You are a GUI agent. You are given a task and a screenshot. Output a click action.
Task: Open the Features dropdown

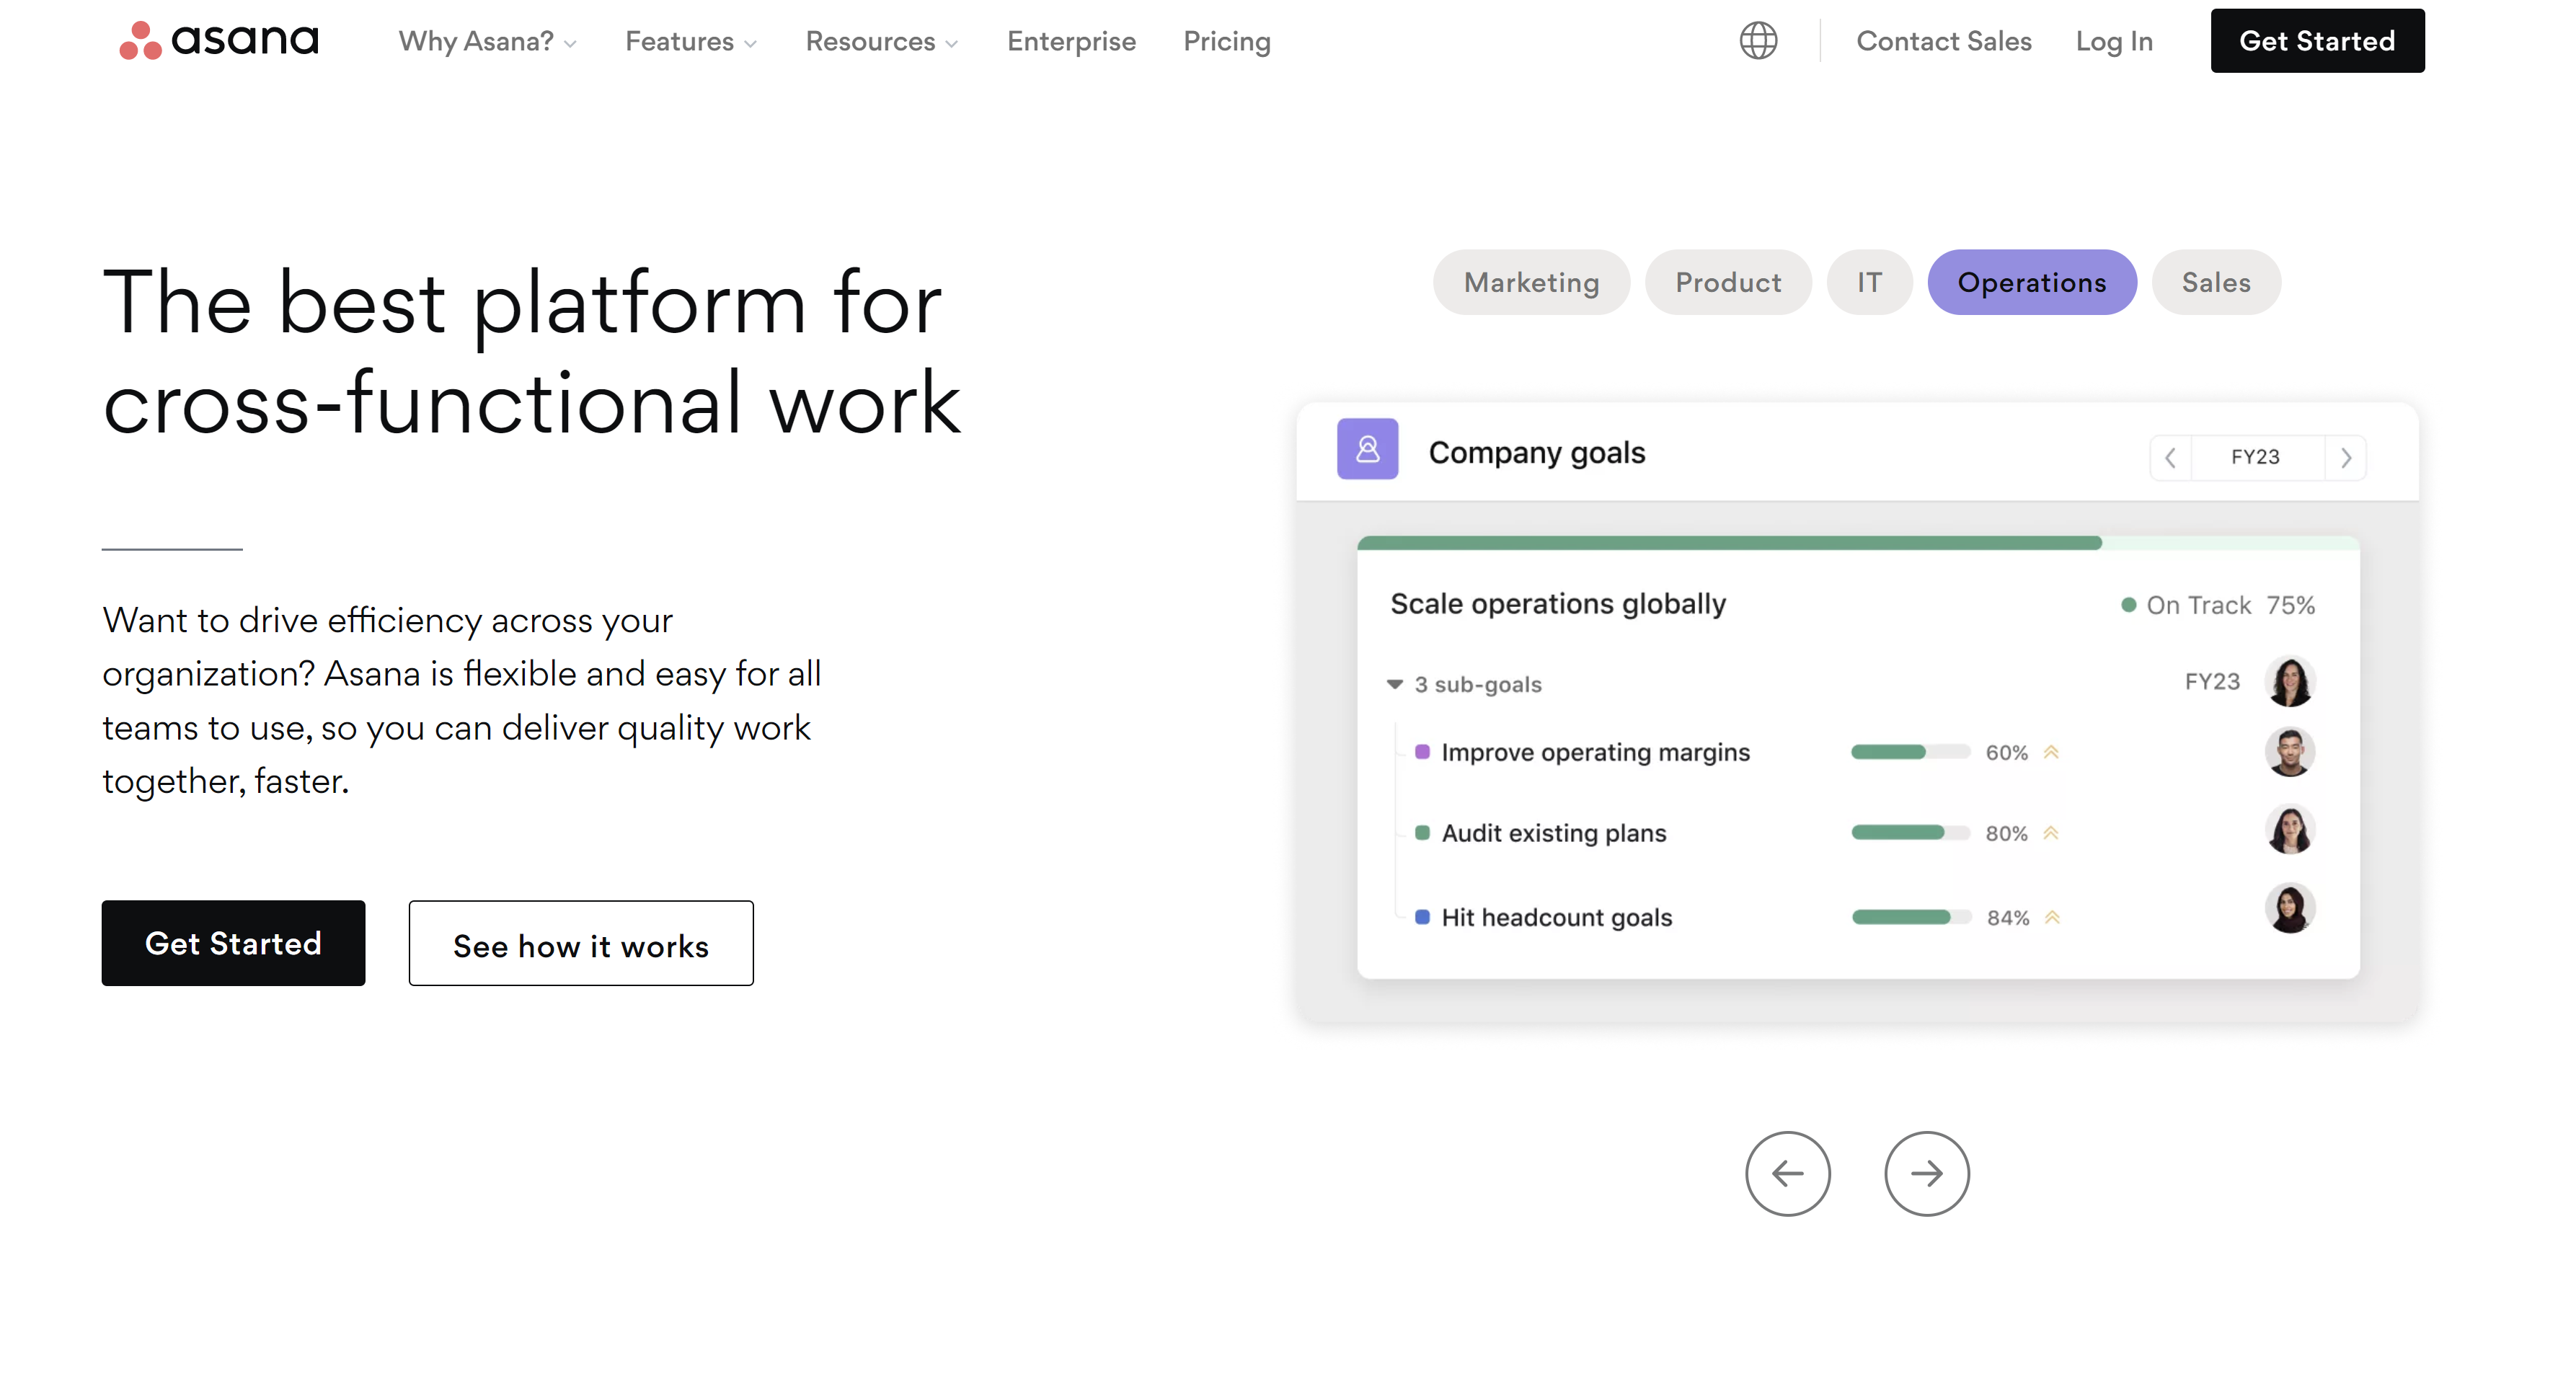(690, 41)
